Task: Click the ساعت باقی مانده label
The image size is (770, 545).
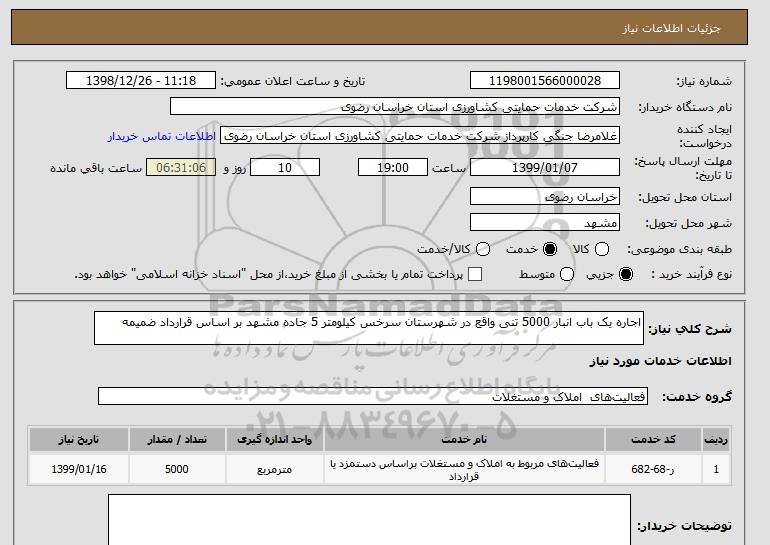Action: point(96,168)
